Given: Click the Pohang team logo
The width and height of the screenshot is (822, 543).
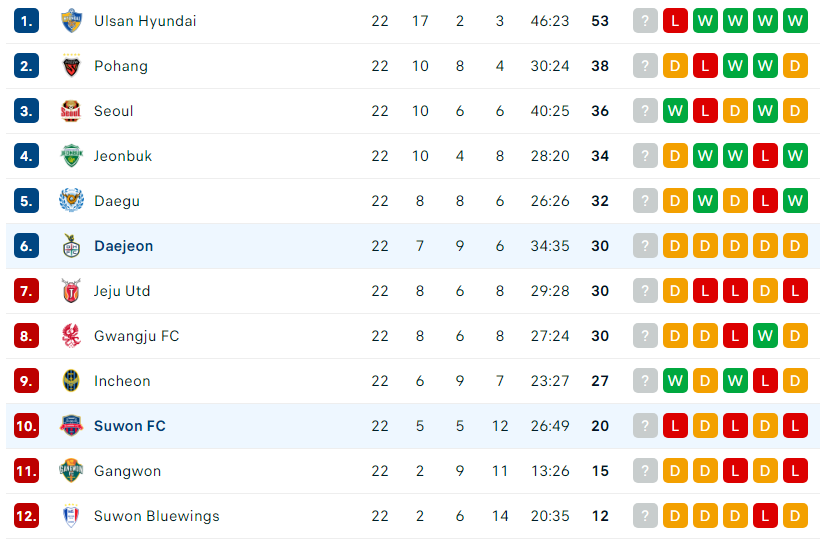Looking at the screenshot, I should tap(71, 66).
